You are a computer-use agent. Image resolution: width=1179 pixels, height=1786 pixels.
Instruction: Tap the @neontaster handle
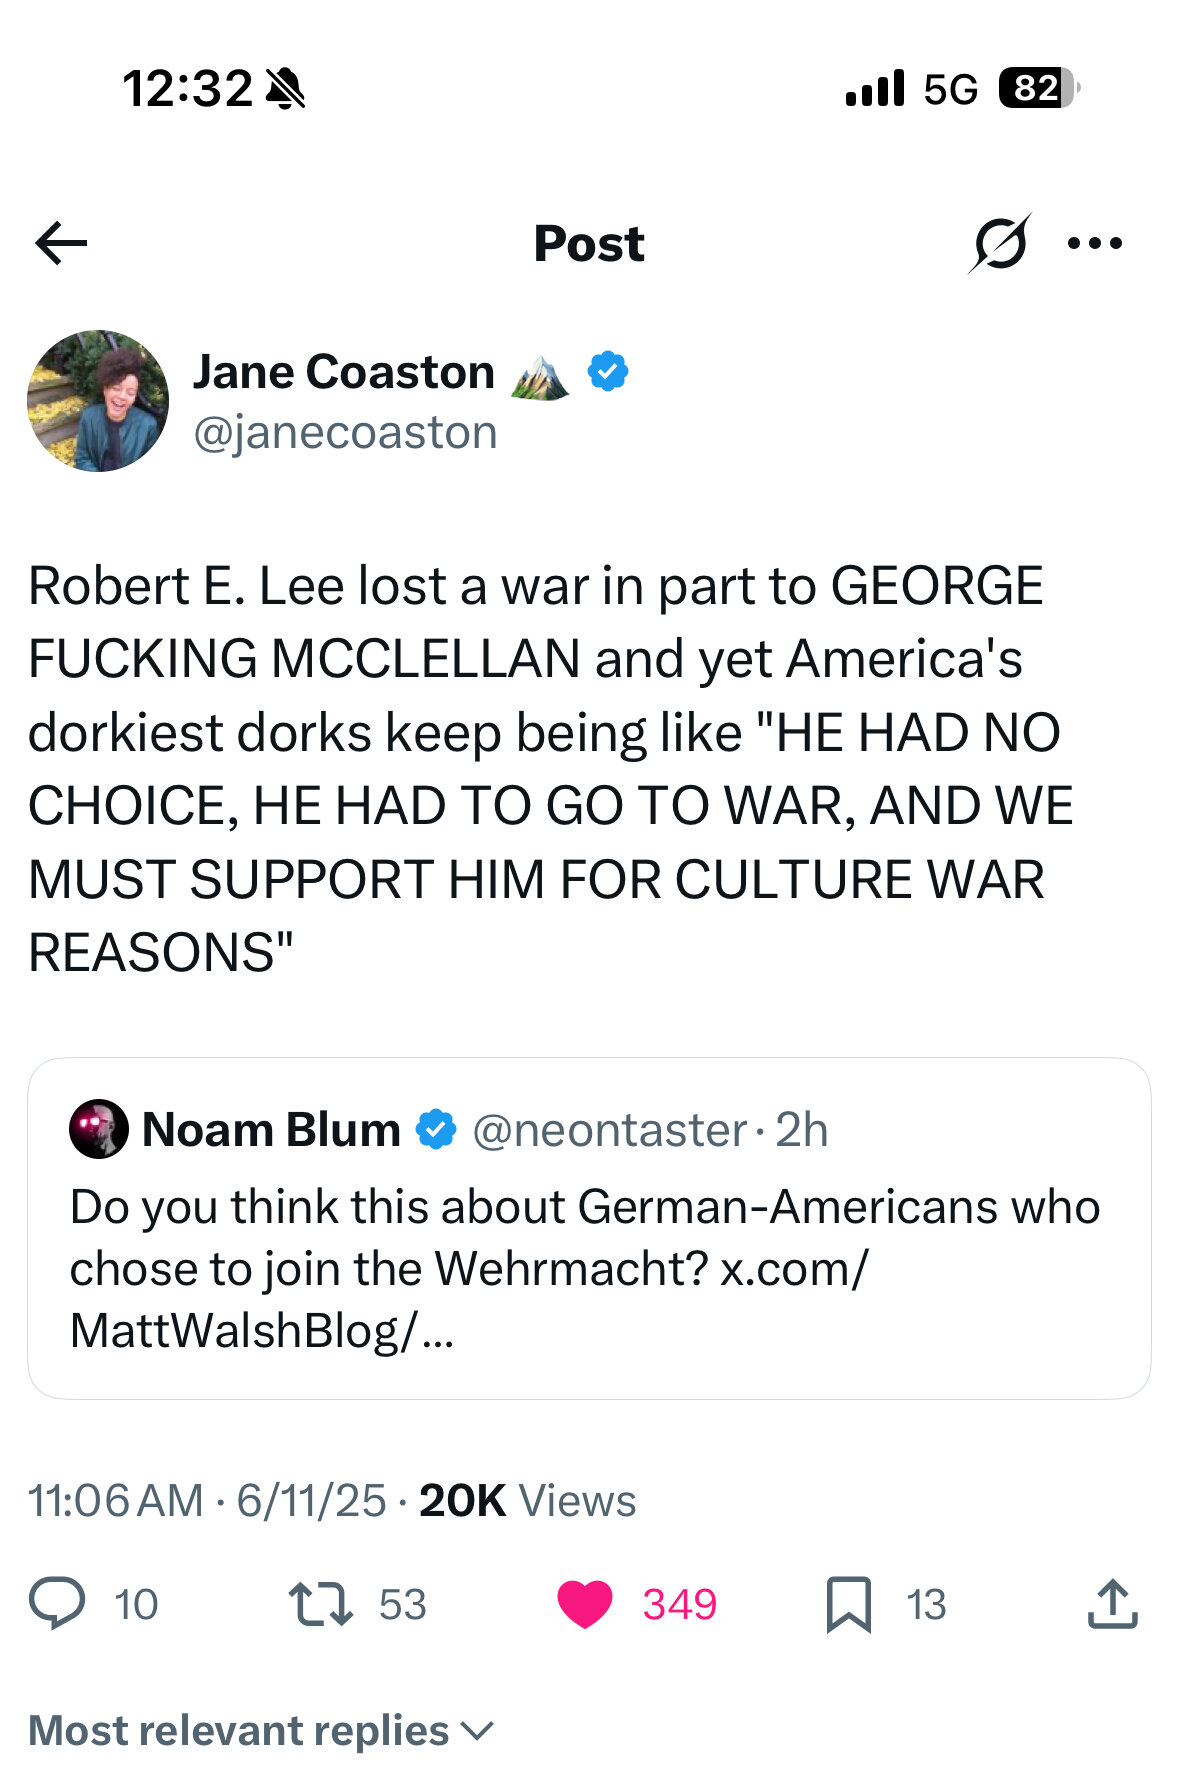610,1130
